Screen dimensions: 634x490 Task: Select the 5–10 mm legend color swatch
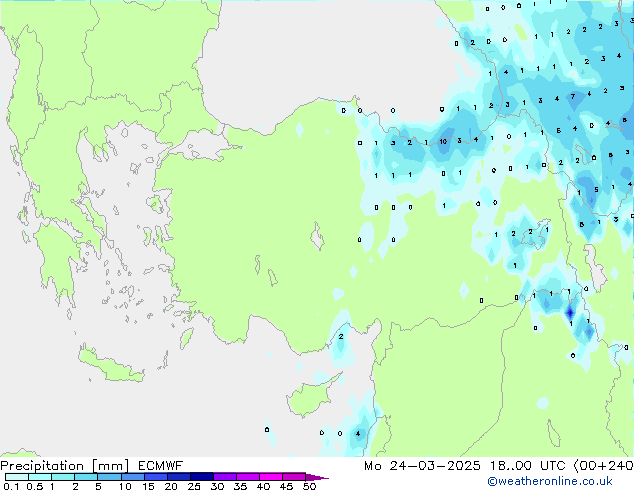[109, 477]
